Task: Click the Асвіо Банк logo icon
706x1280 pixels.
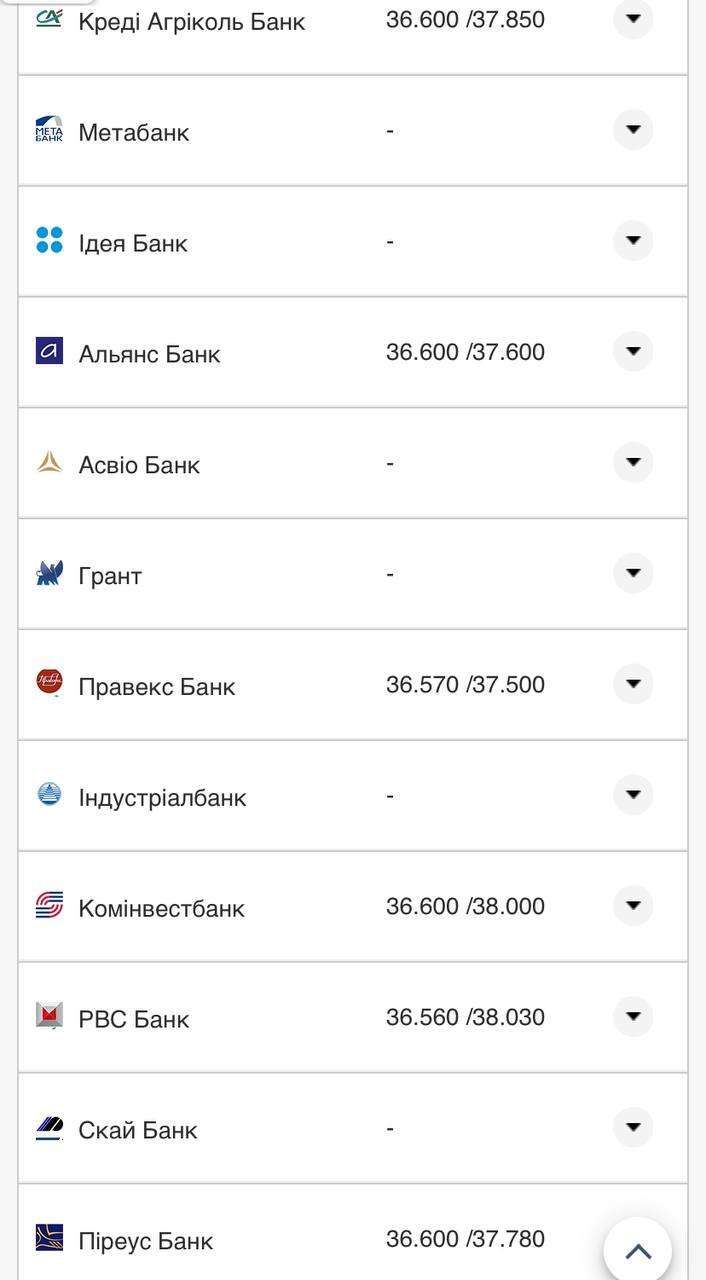Action: (49, 462)
